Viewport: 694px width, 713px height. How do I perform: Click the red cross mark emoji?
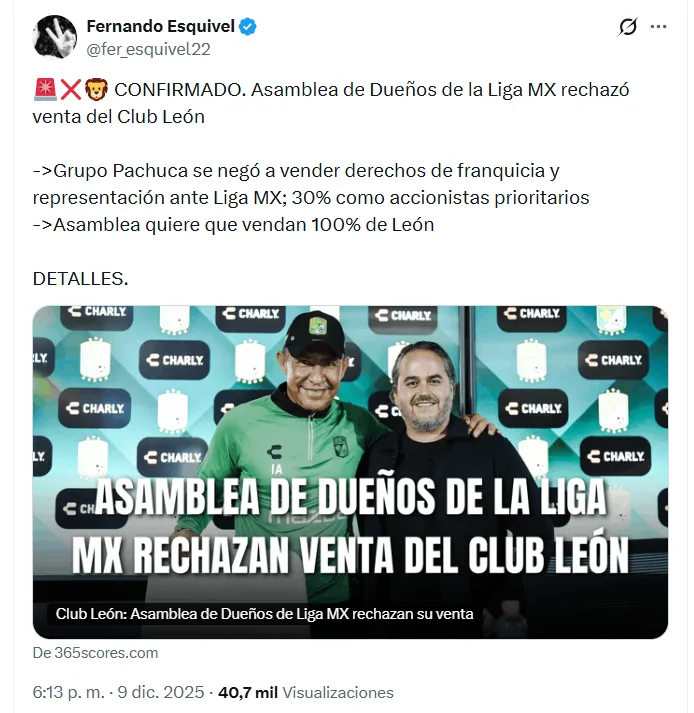coord(70,90)
